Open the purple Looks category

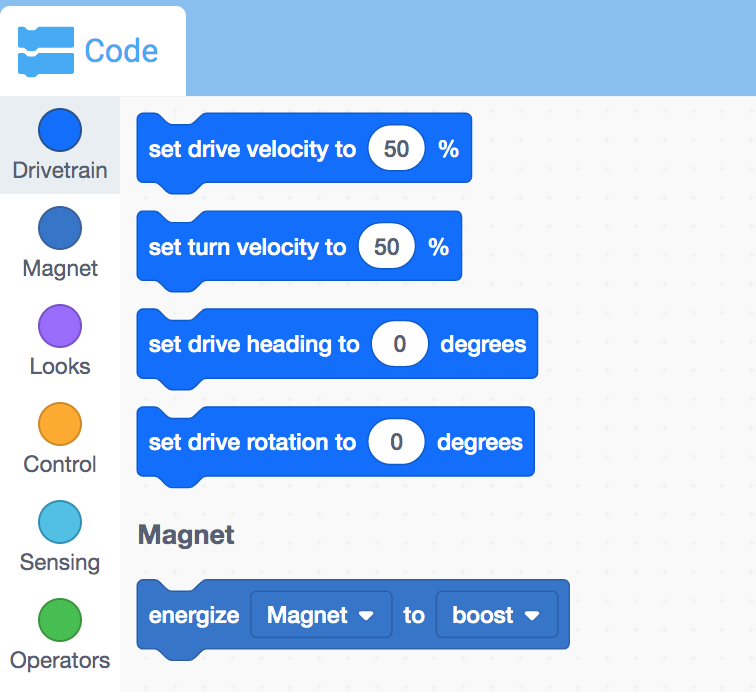tap(60, 326)
